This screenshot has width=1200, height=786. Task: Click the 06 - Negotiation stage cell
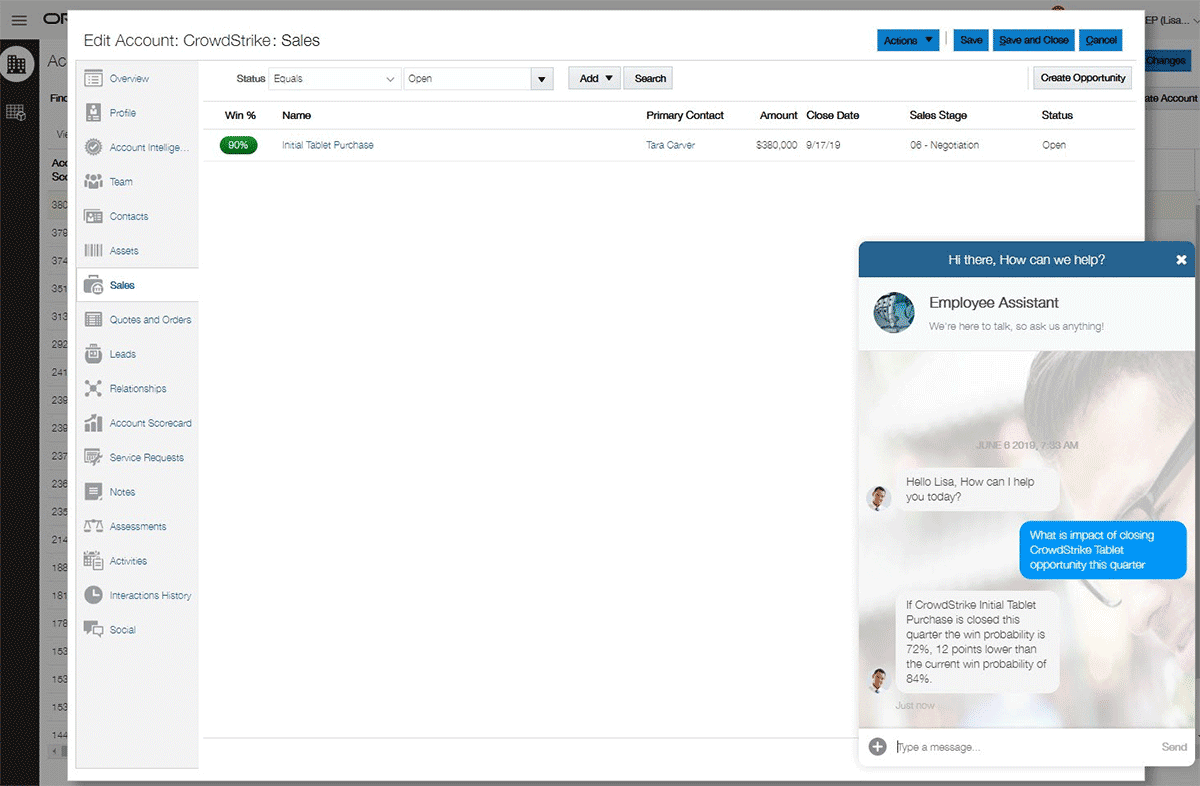pos(944,145)
